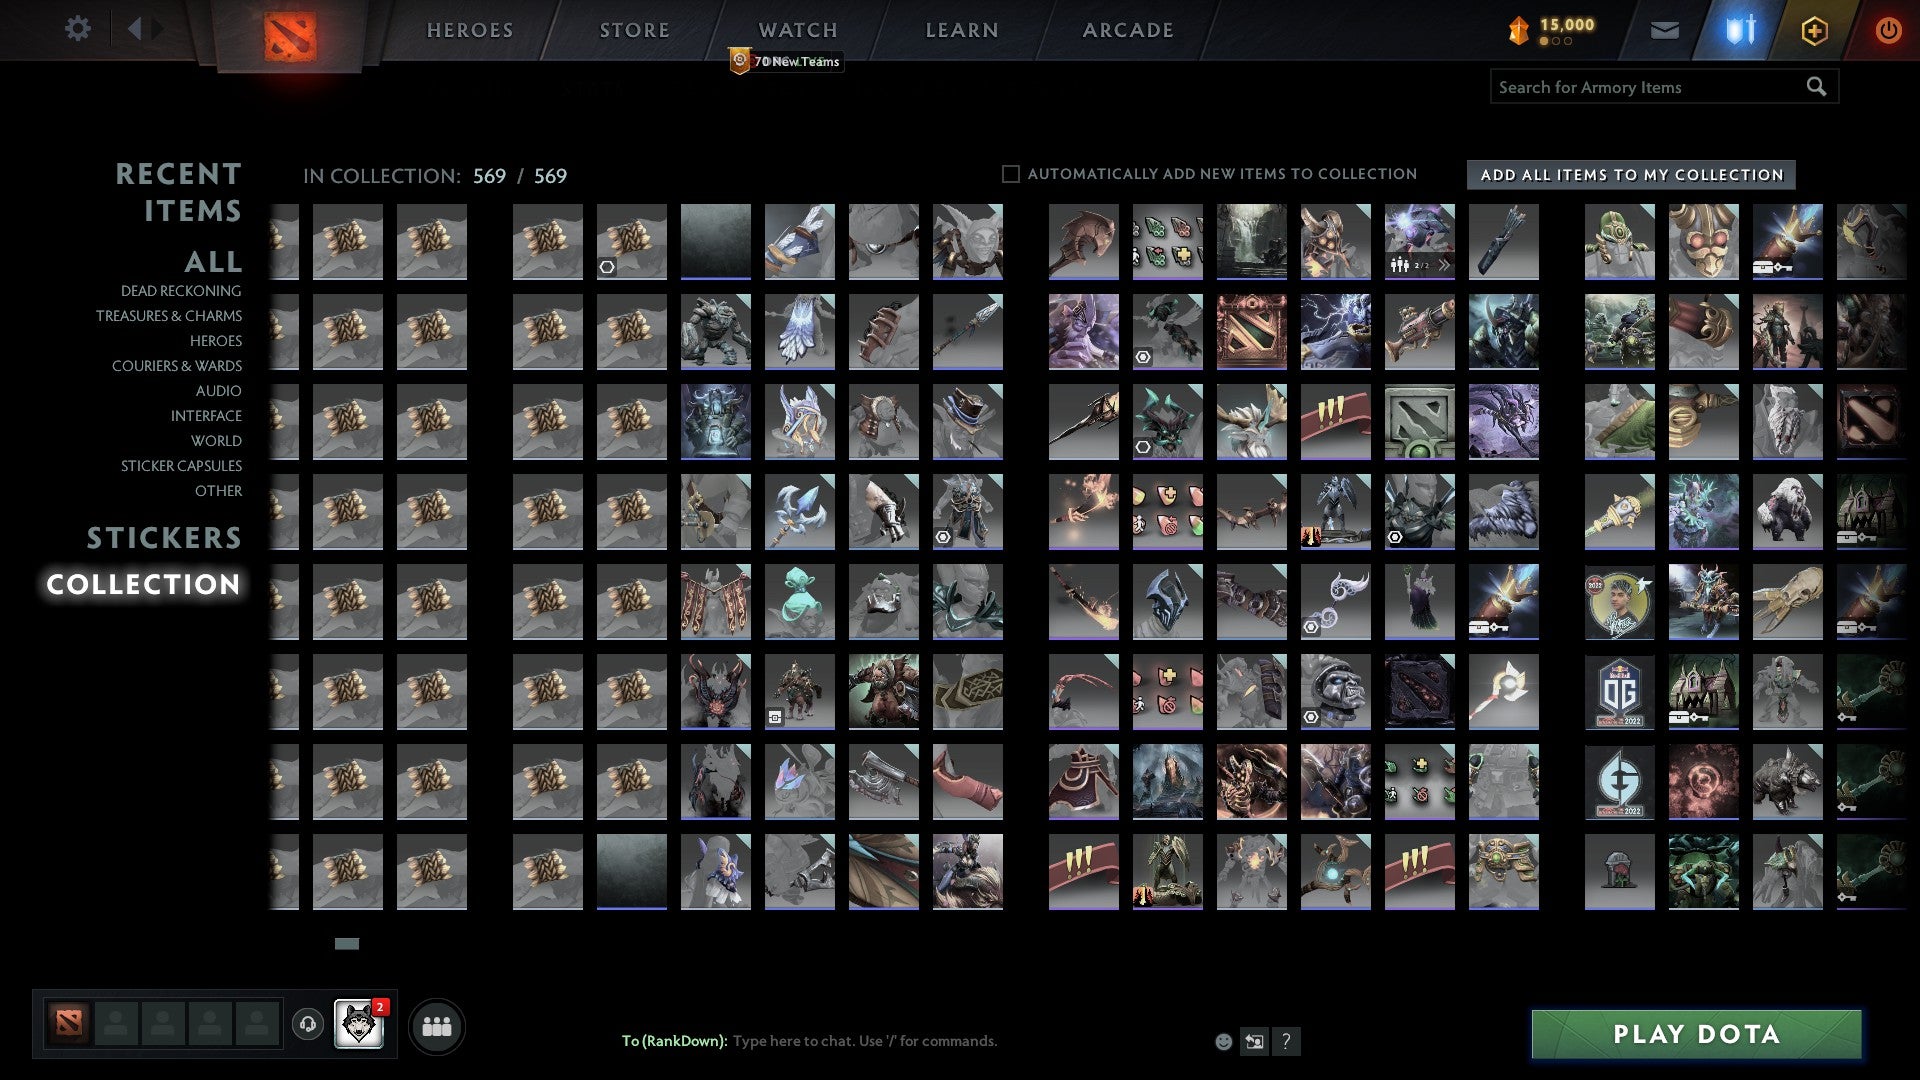Enable automatically add new items checkbox
Viewport: 1920px width, 1080px height.
1011,174
